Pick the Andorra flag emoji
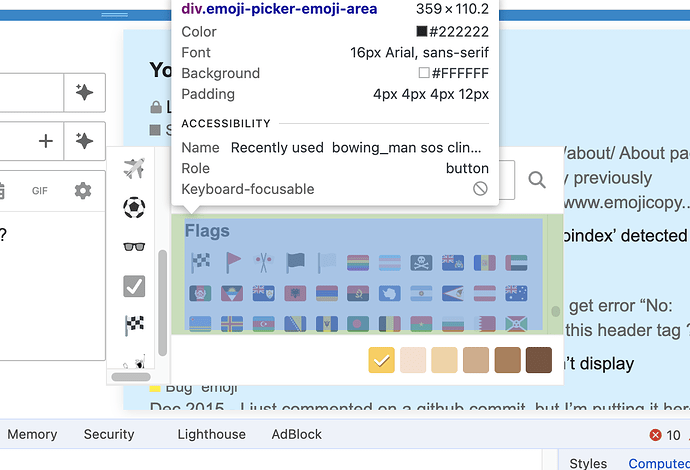The height and width of the screenshot is (470, 690). (x=484, y=263)
